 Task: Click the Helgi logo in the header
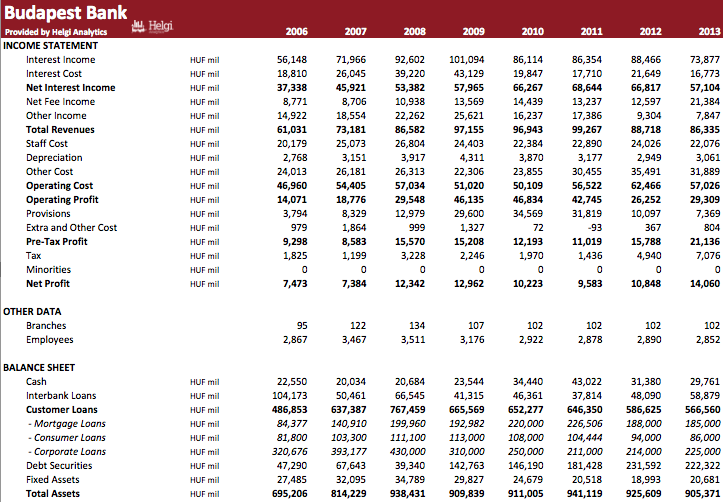coord(152,26)
